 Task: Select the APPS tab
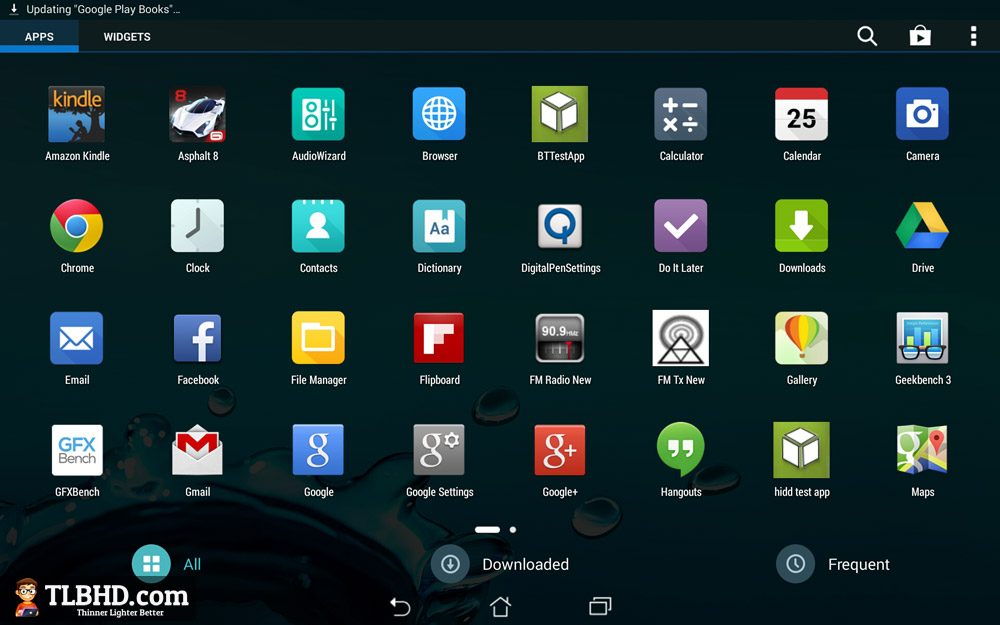40,37
